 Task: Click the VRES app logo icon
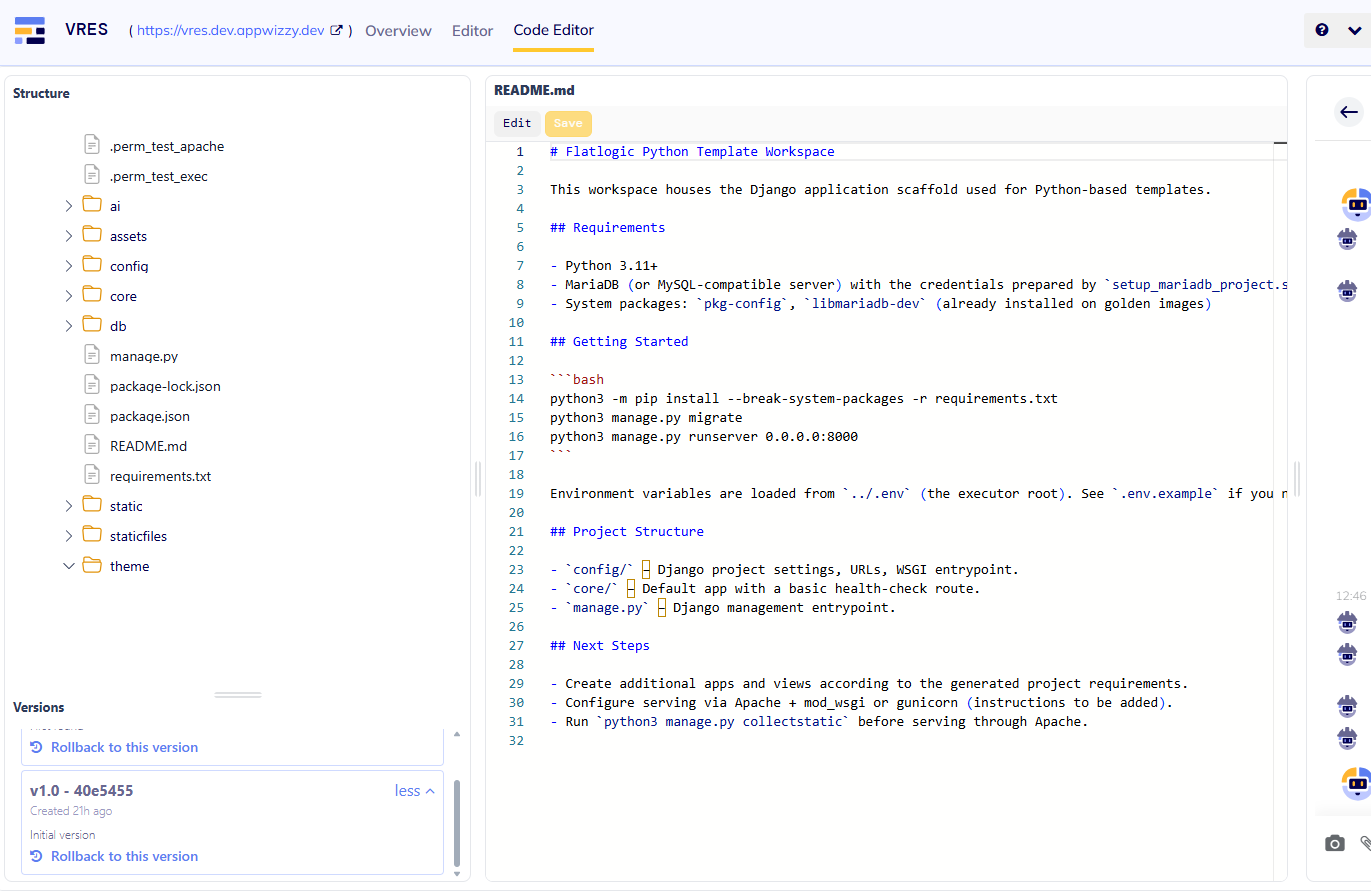coord(30,30)
